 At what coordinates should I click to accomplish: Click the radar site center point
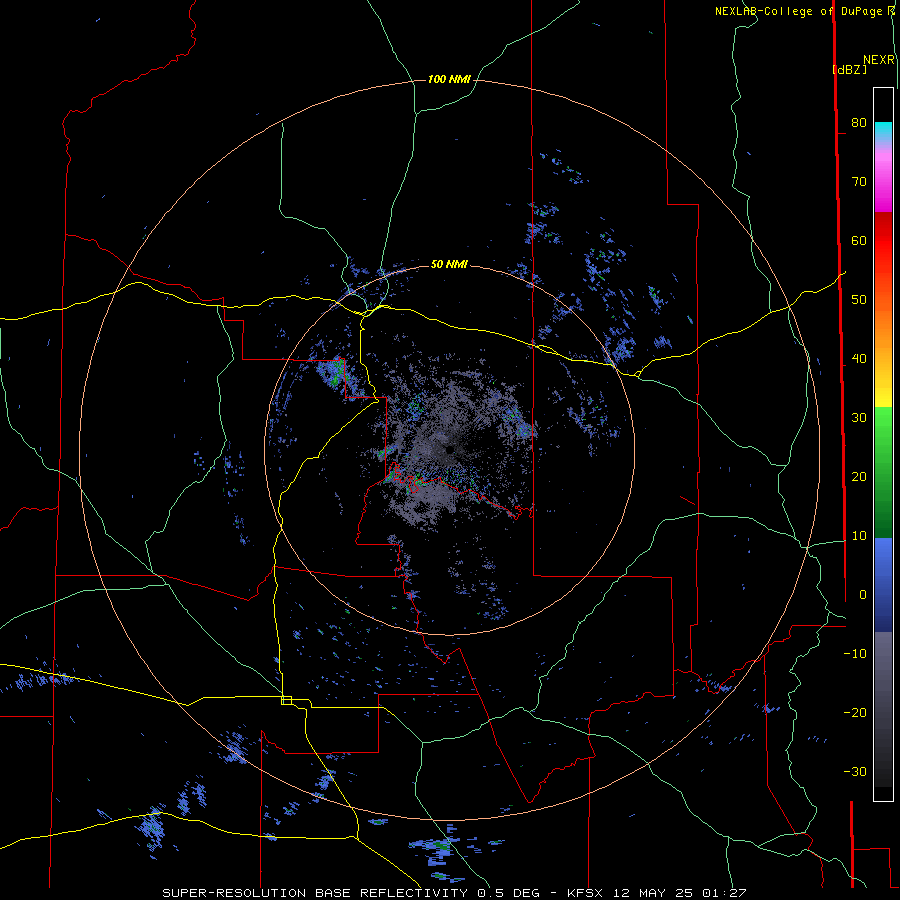point(449,449)
